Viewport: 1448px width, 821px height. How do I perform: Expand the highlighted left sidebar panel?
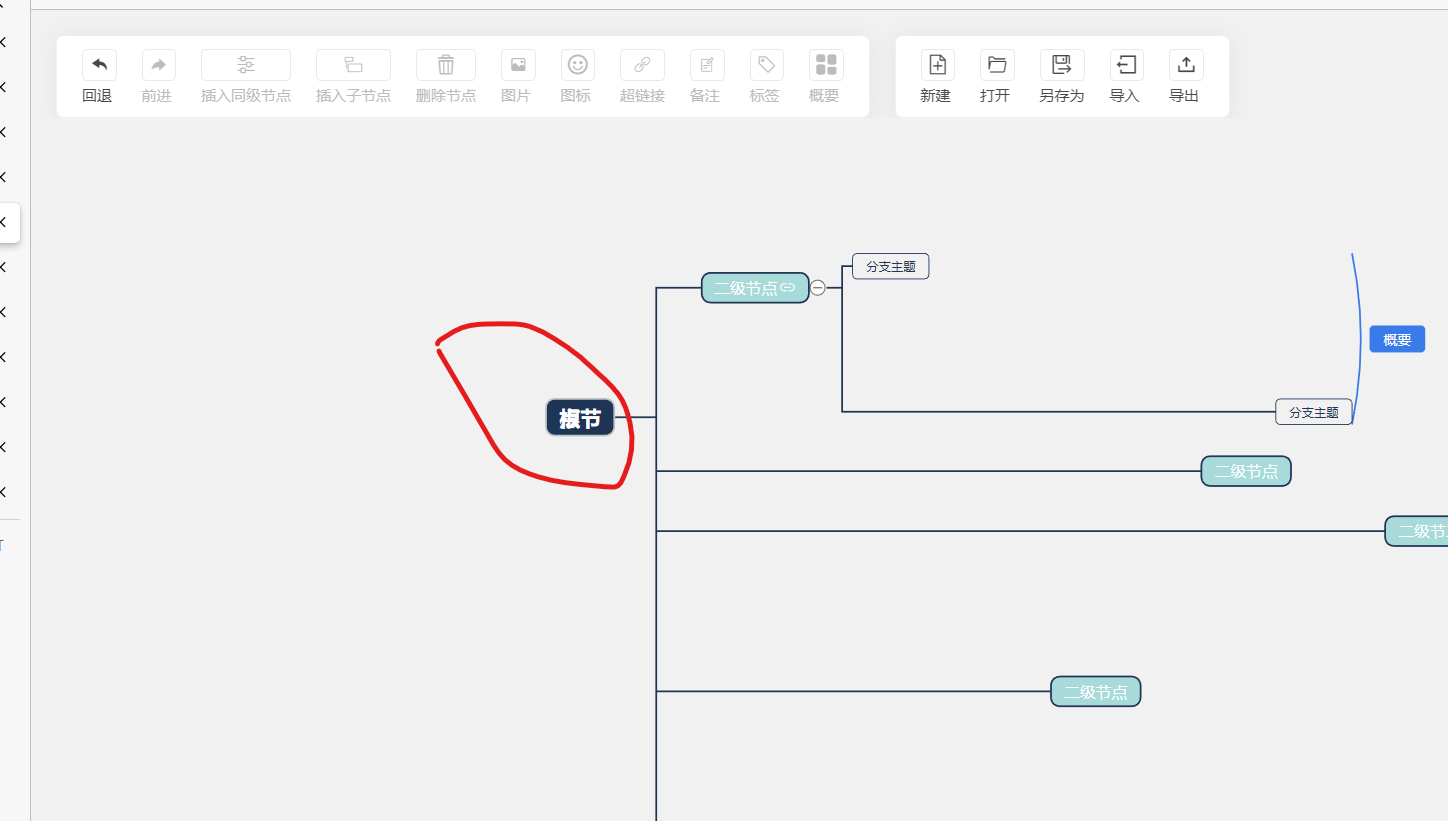click(x=8, y=222)
